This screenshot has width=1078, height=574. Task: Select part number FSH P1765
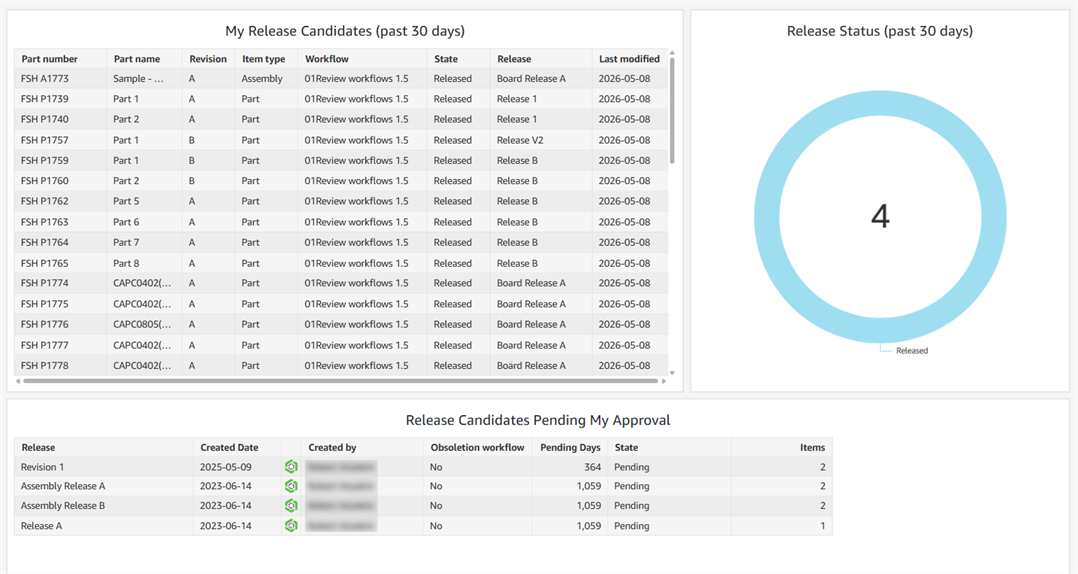tap(45, 263)
